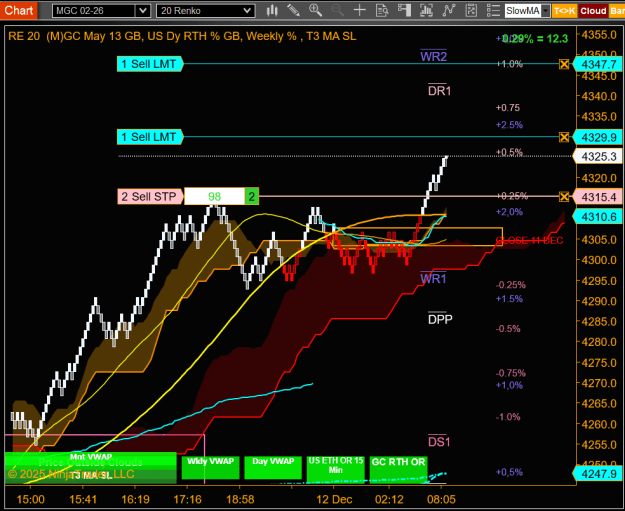Open the data series chart icon

(x=426, y=10)
